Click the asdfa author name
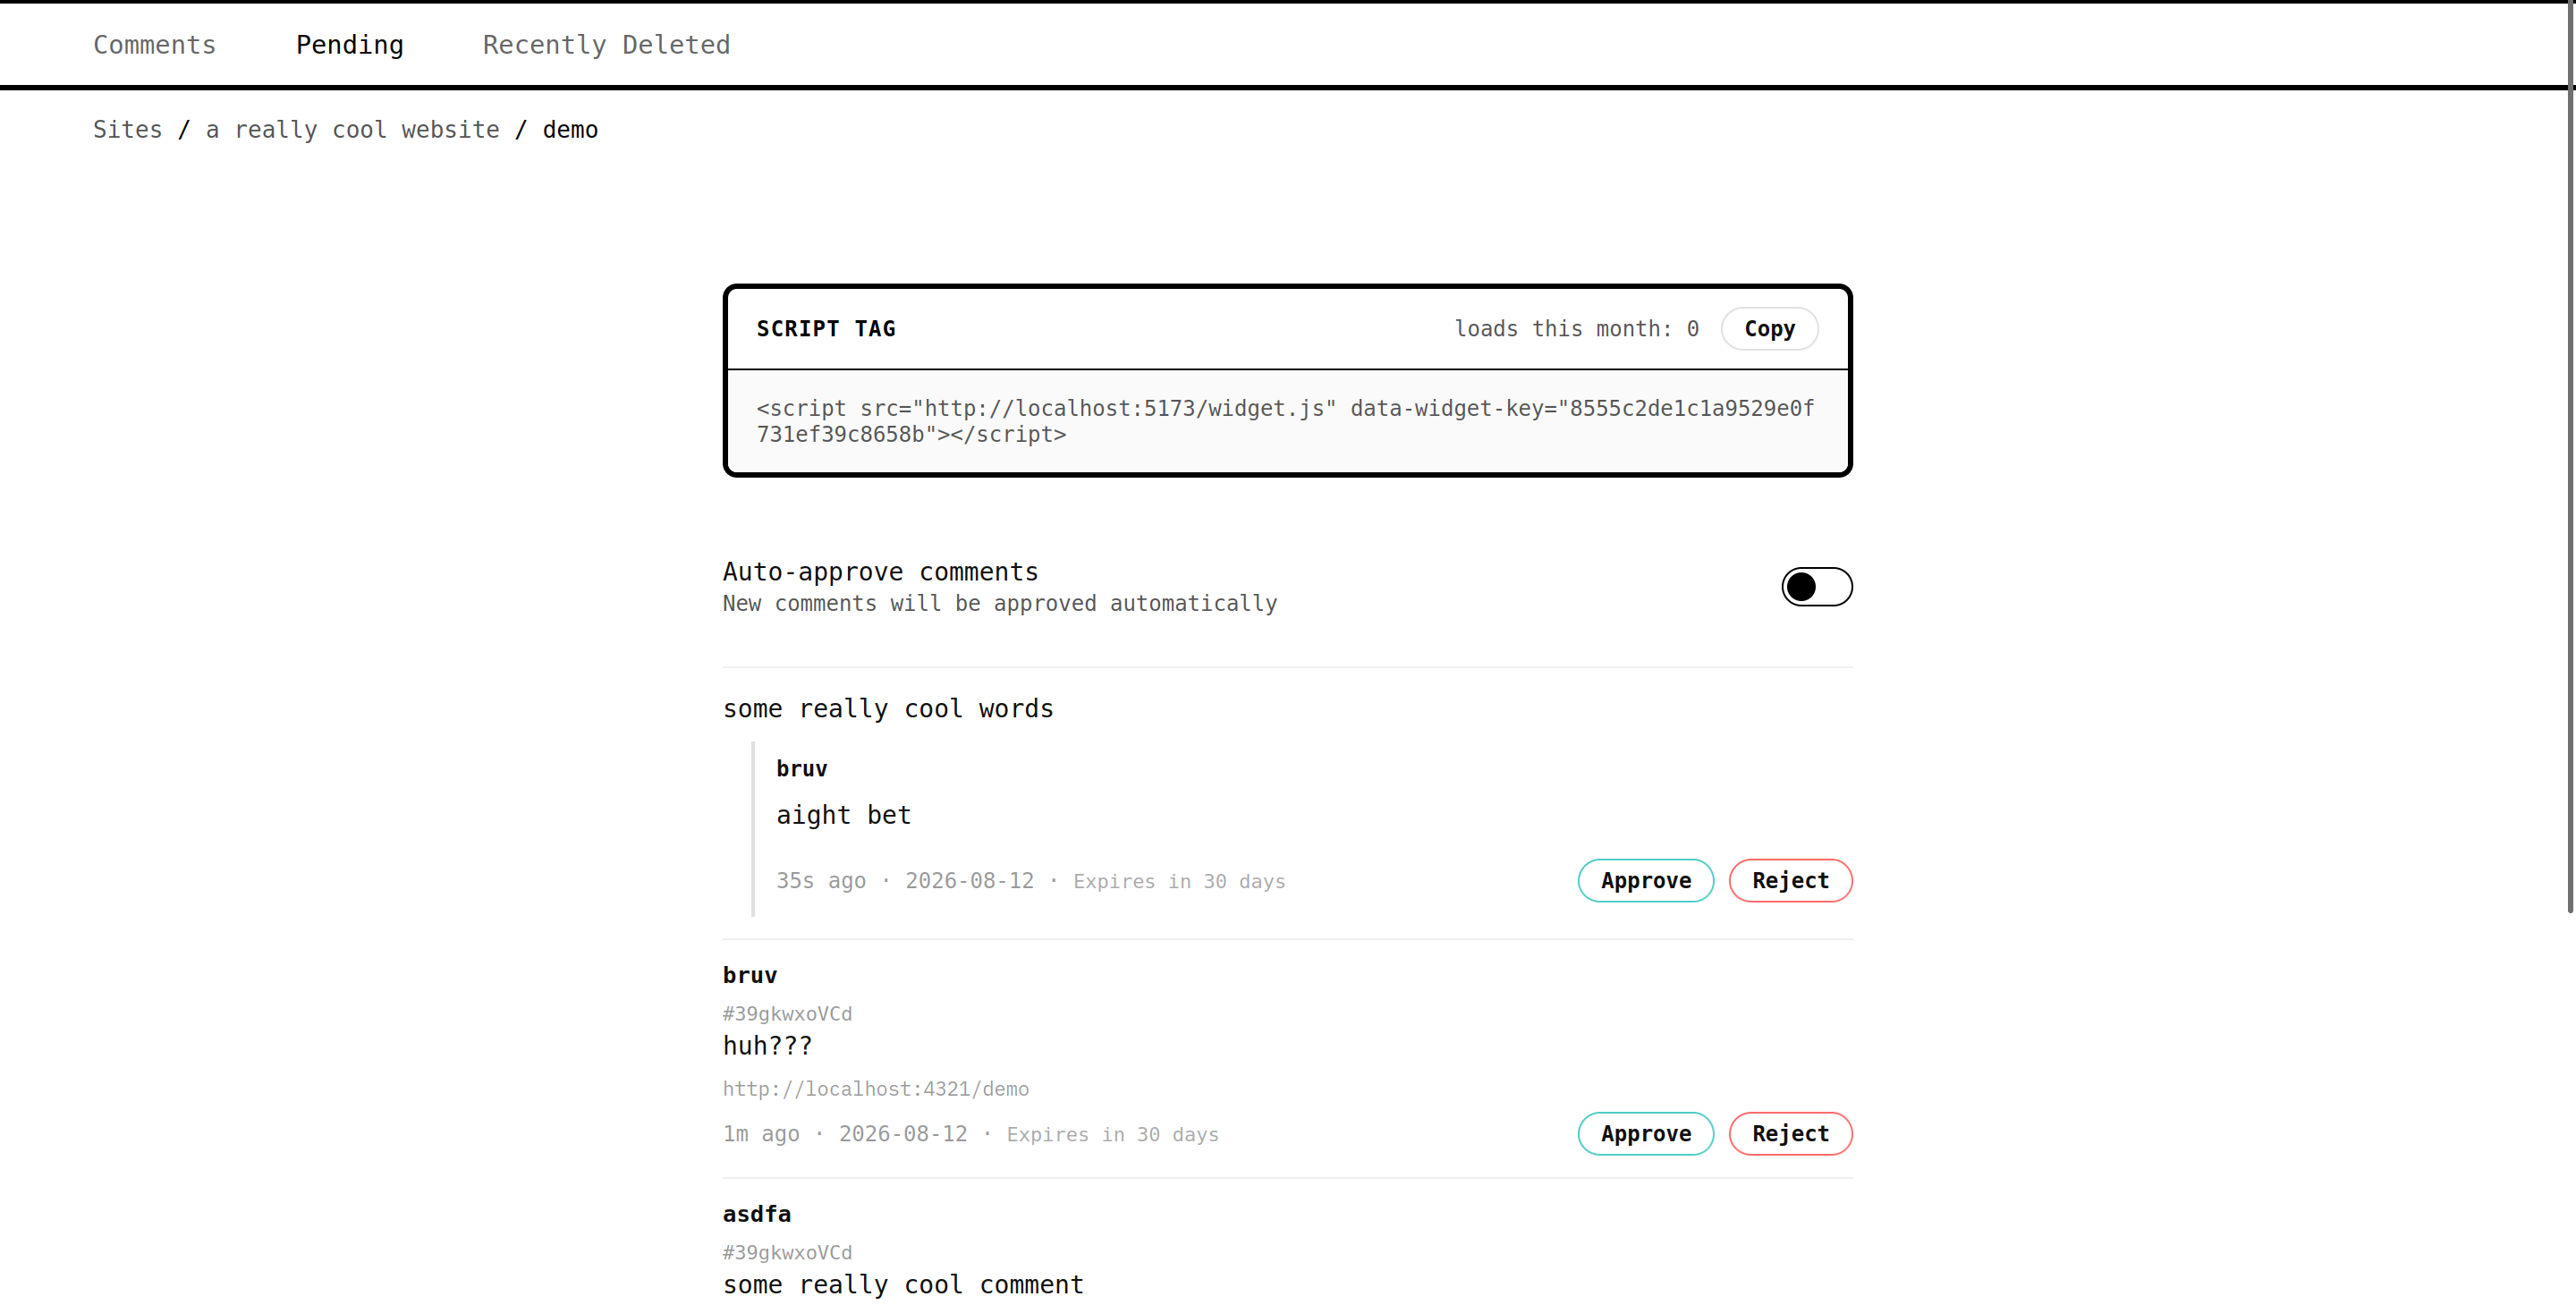2576x1305 pixels. [756, 1214]
